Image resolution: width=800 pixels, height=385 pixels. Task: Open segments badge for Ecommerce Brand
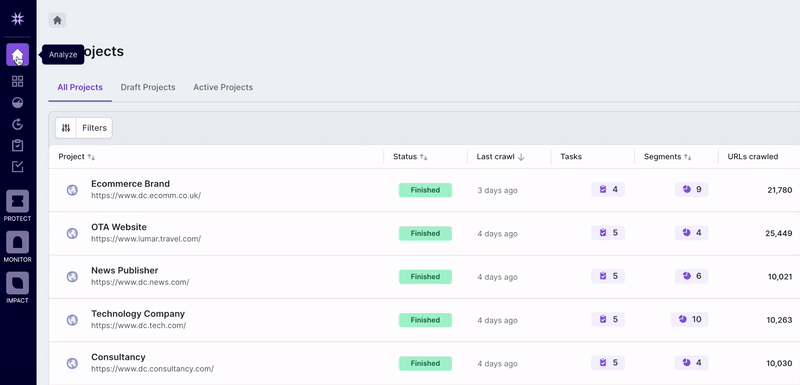tap(692, 190)
